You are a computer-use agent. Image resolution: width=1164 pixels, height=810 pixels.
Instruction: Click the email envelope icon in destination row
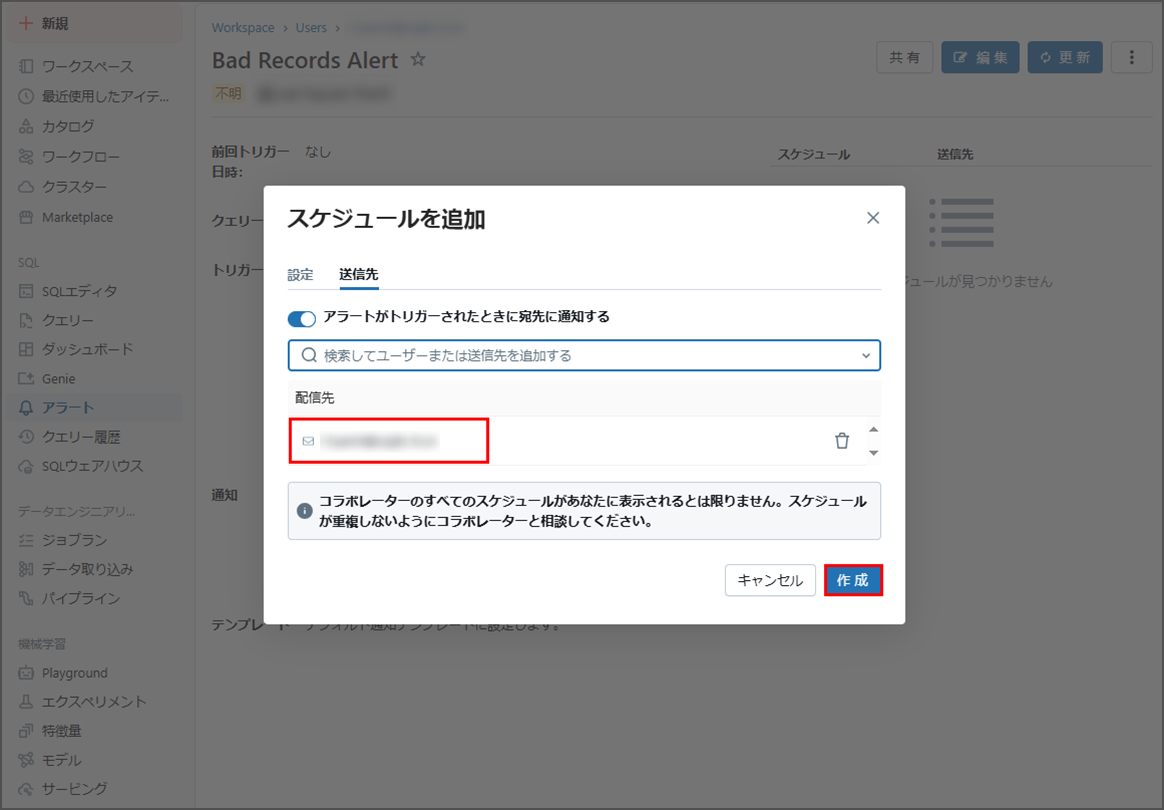(308, 441)
